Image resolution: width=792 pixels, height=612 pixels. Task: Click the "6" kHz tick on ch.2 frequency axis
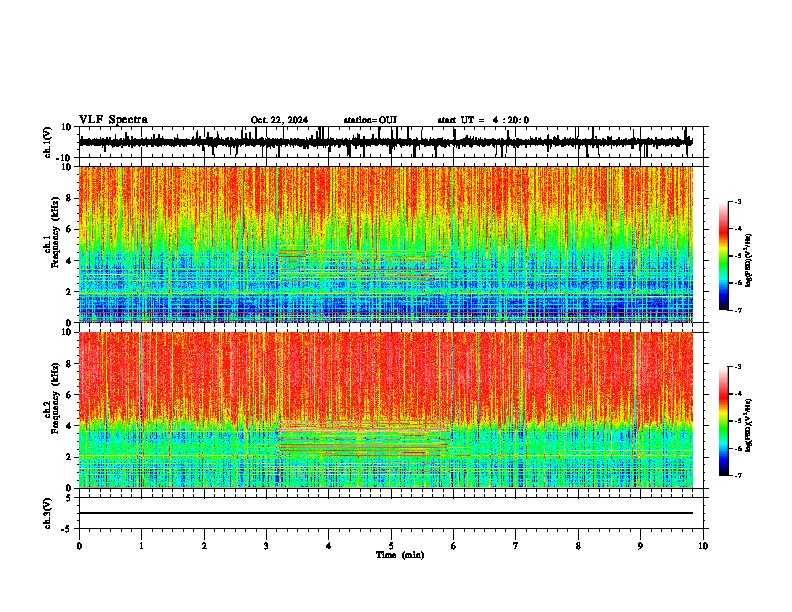click(70, 394)
